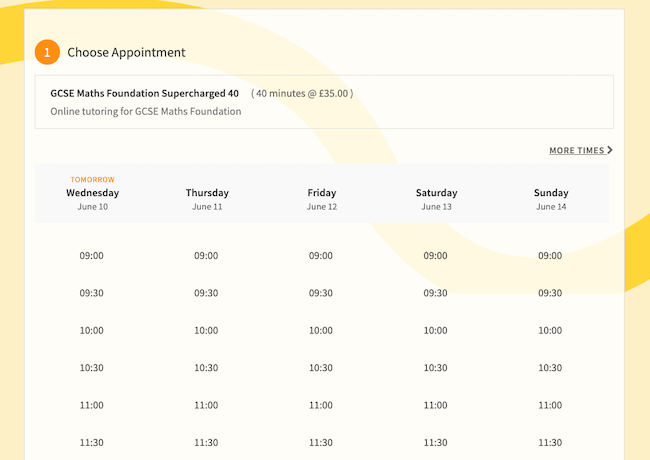Pick Friday 09:00 appointment
This screenshot has height=460, width=650.
[321, 256]
